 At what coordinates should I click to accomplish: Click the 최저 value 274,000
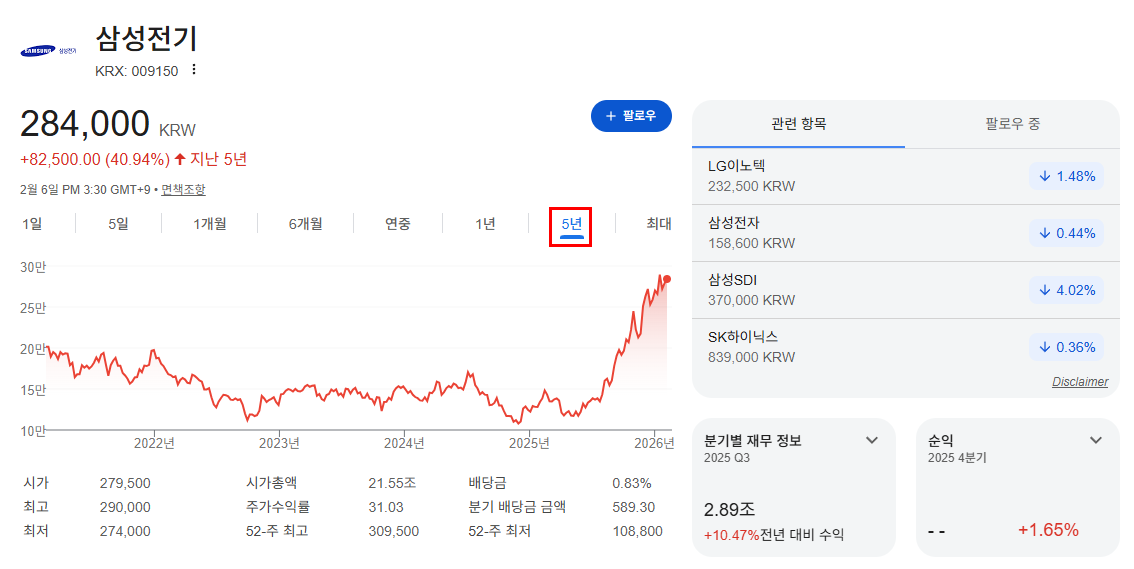[125, 531]
